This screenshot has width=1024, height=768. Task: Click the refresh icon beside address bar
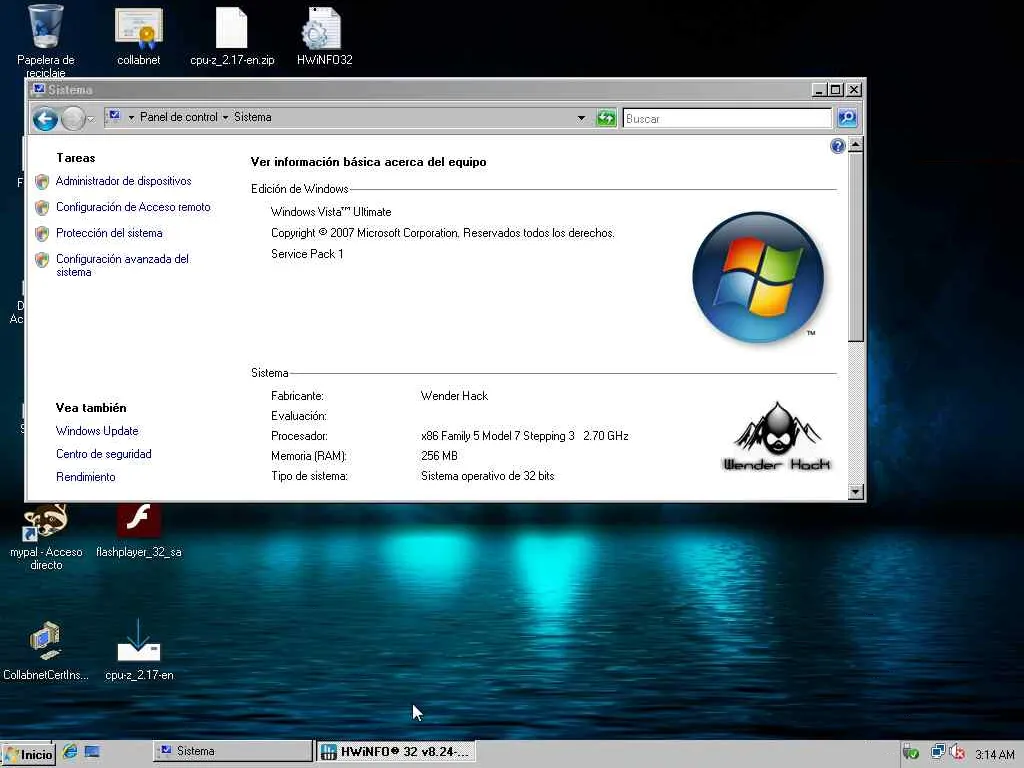[606, 118]
